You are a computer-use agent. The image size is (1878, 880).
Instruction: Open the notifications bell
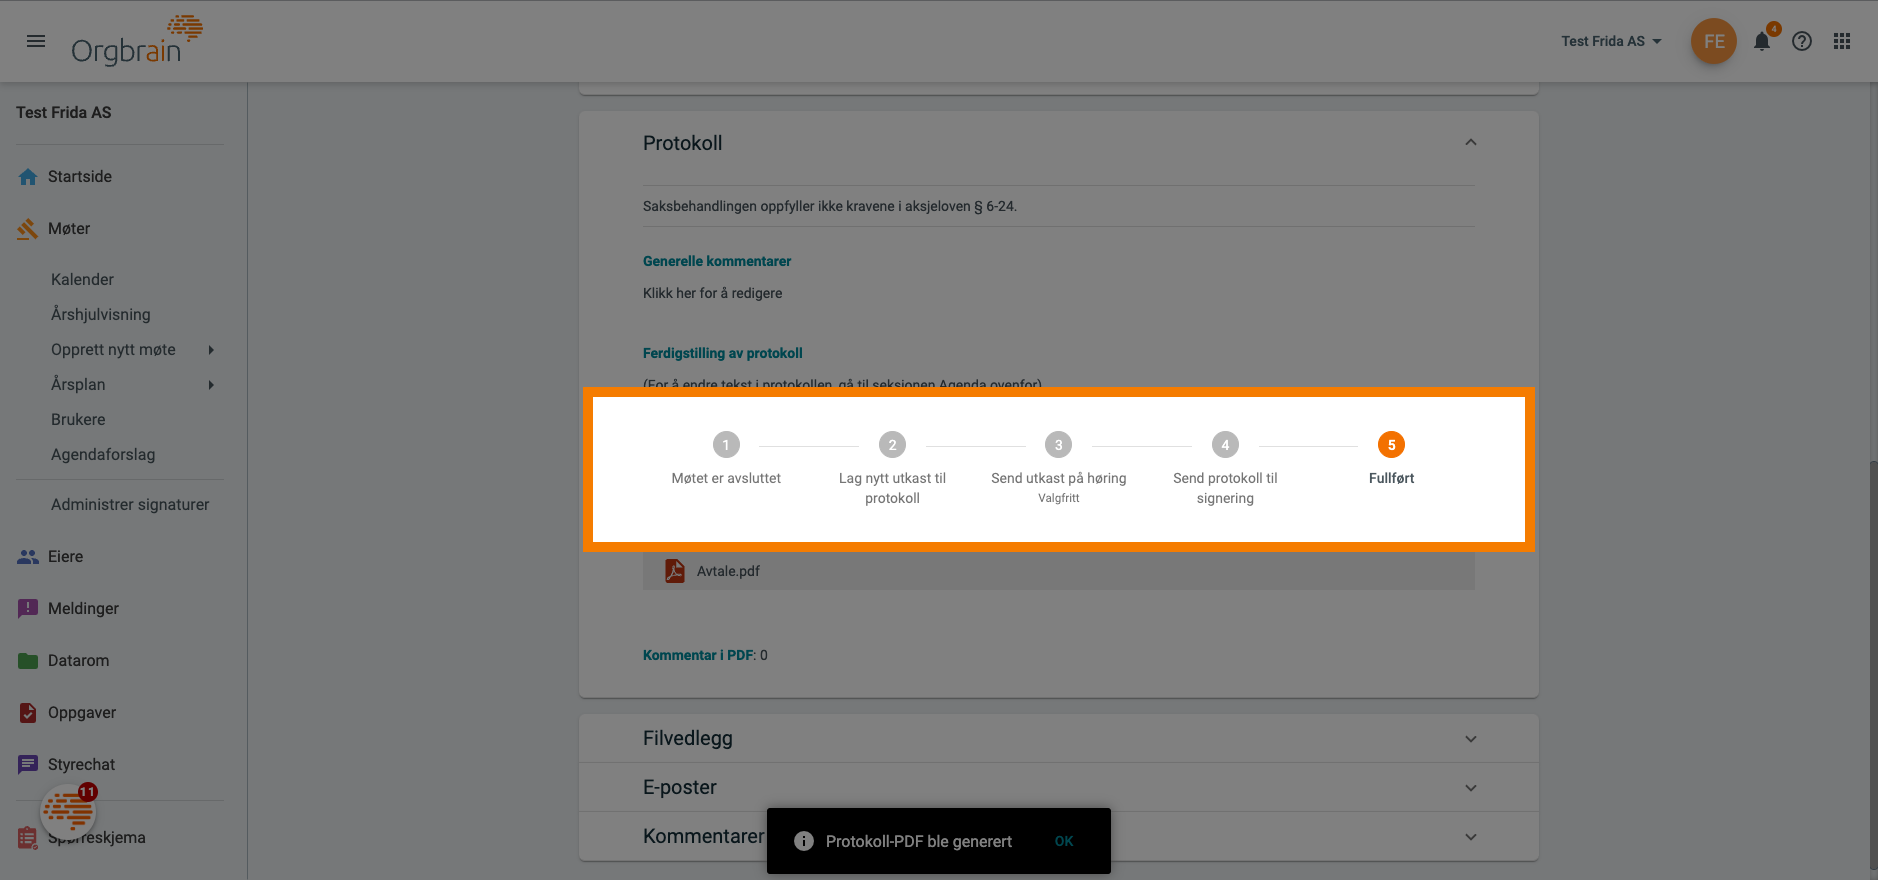[1762, 41]
